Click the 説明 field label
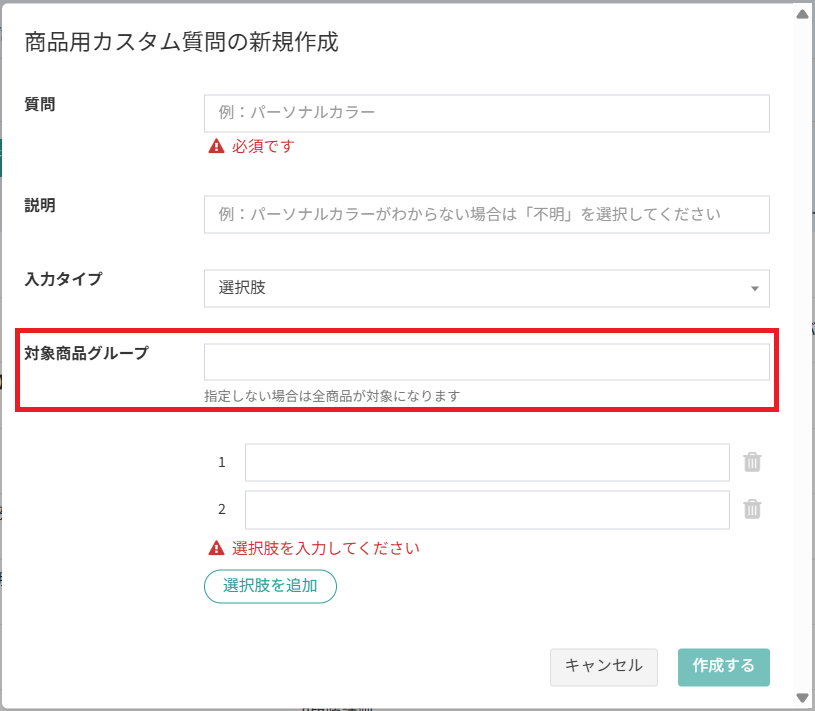Screen dimensions: 815x711 [40, 205]
